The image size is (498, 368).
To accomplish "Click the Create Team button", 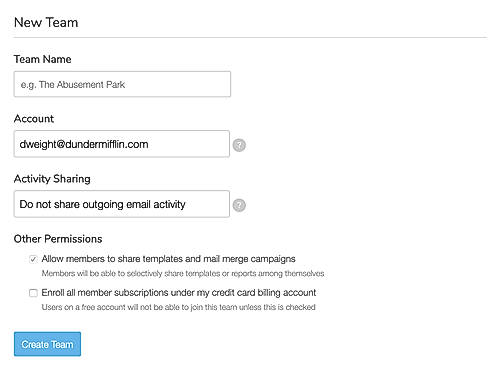I will pyautogui.click(x=47, y=344).
